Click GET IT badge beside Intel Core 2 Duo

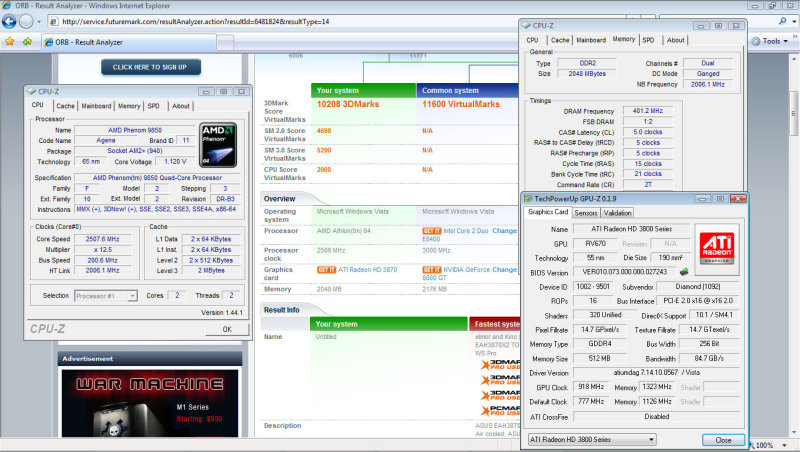pyautogui.click(x=432, y=231)
